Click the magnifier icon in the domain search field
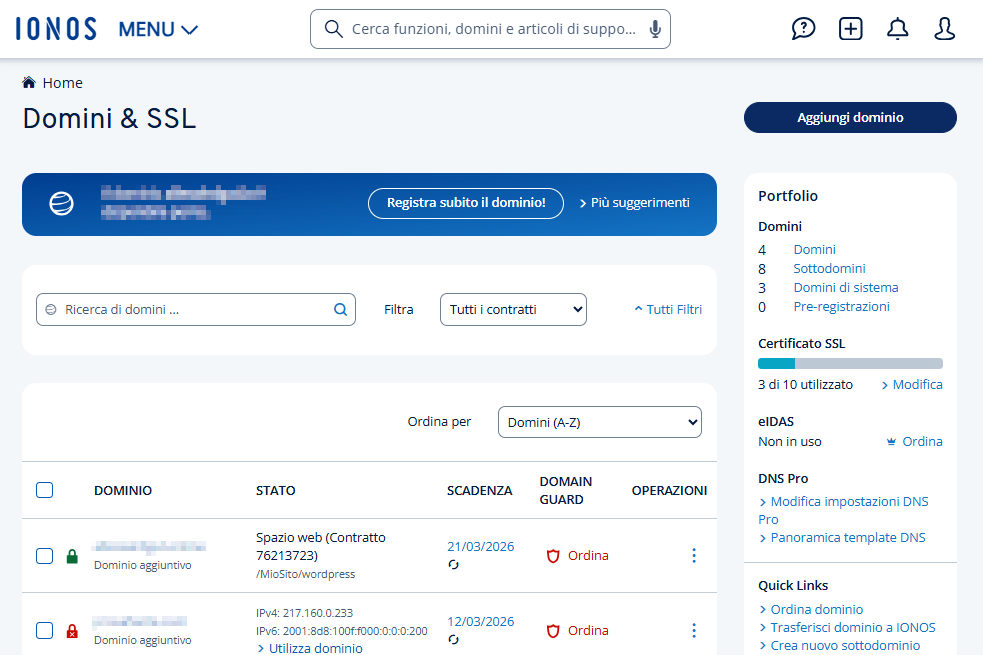983x655 pixels. coord(340,309)
